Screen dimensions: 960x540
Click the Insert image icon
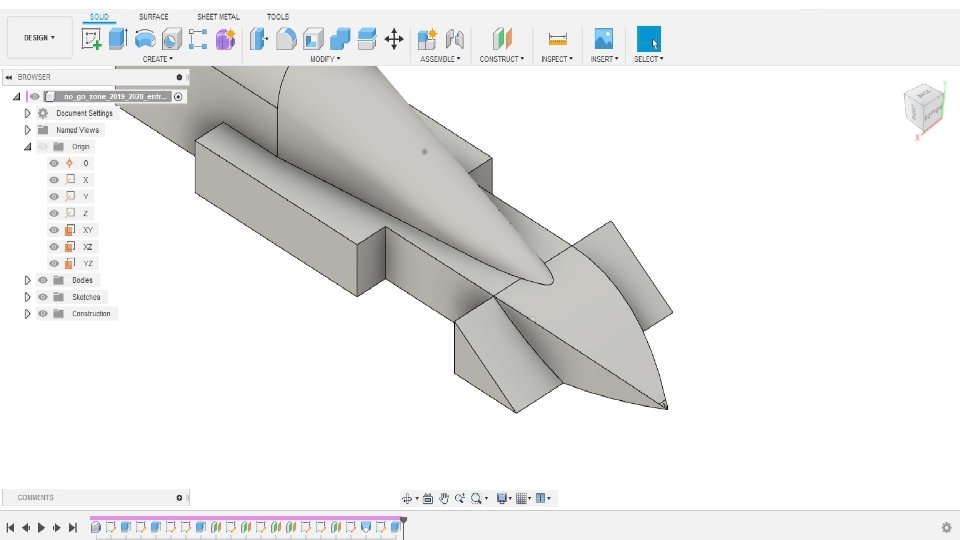[x=604, y=39]
